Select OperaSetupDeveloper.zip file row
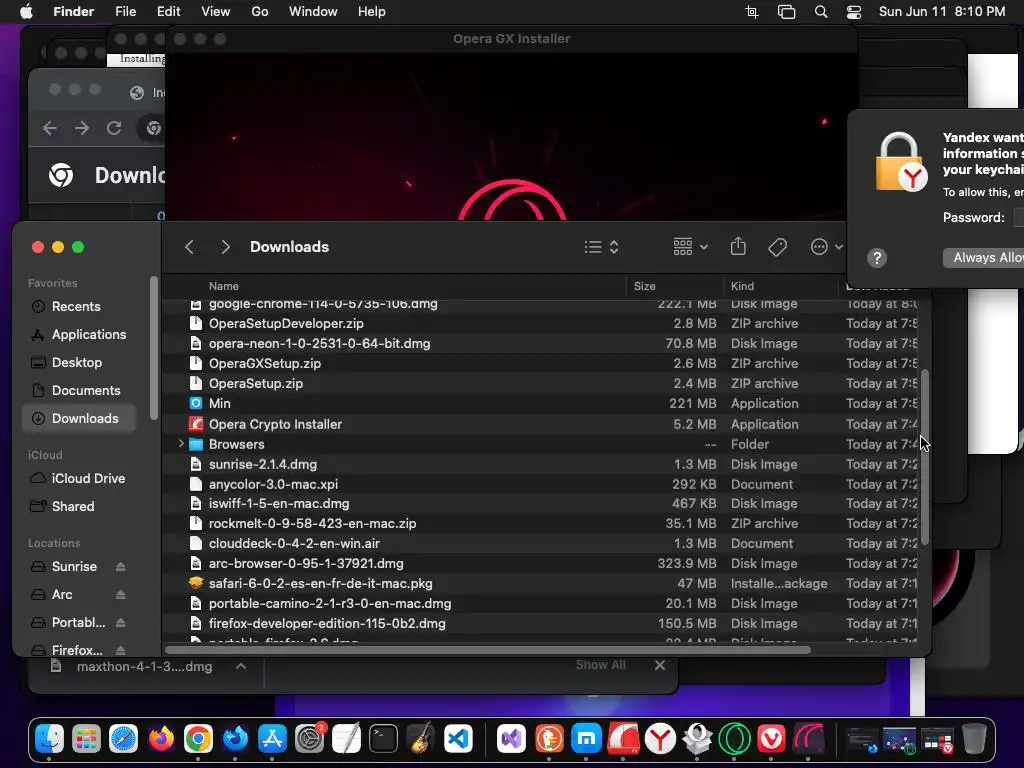 click(x=541, y=324)
